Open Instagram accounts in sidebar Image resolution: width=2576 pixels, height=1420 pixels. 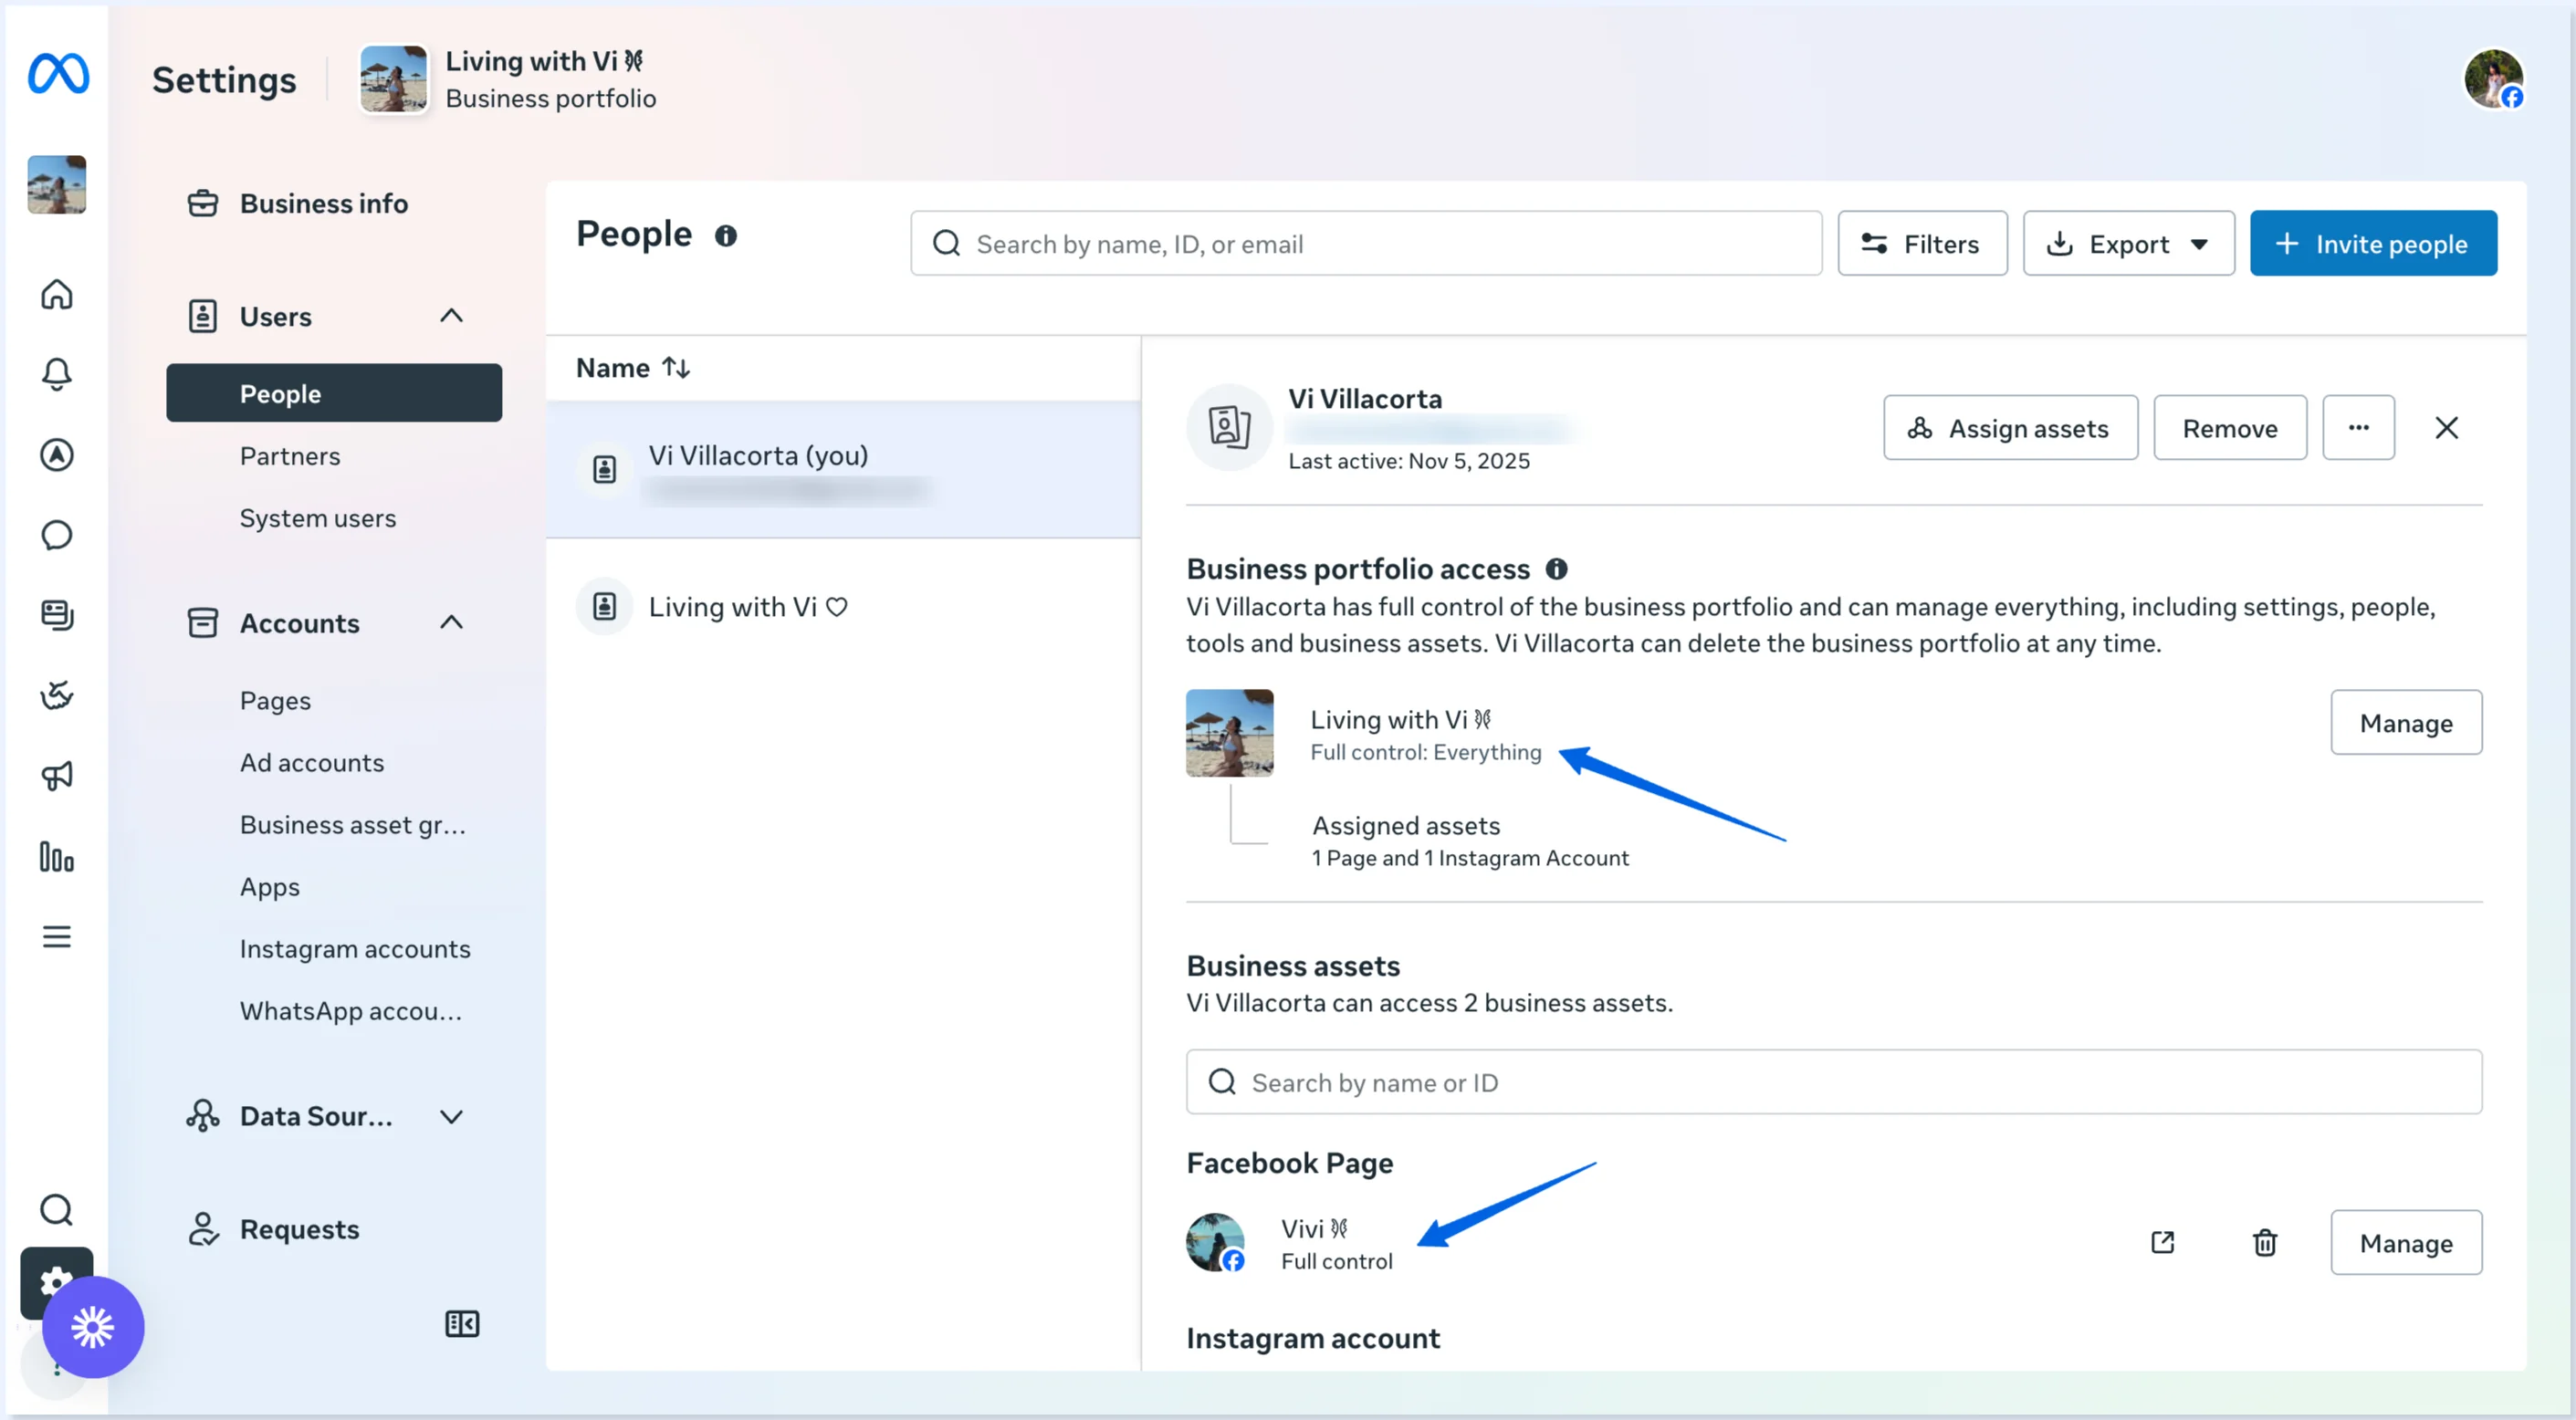click(355, 949)
